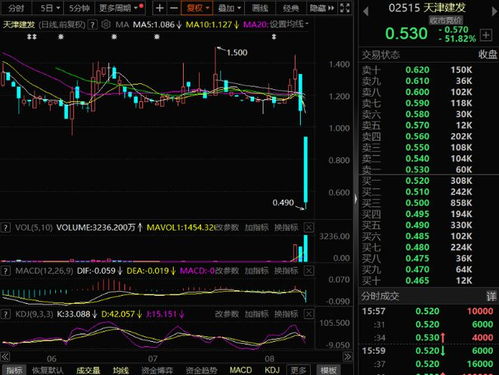Select 卖十 ask price 0.620
Image resolution: width=499 pixels, height=375 pixels.
[x=417, y=70]
